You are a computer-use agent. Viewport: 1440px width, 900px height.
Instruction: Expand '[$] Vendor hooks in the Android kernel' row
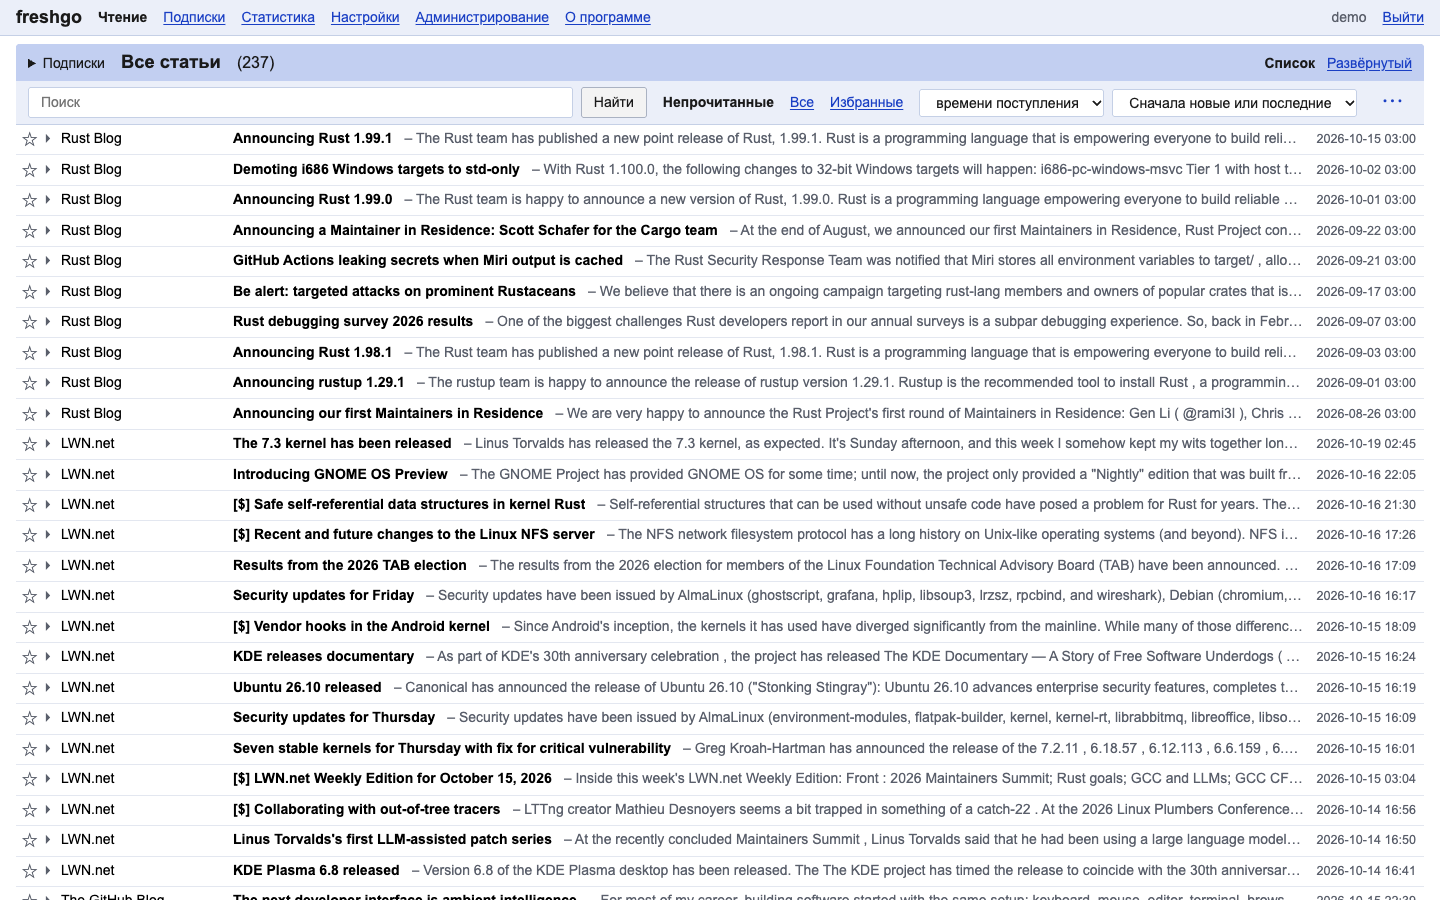pos(48,626)
